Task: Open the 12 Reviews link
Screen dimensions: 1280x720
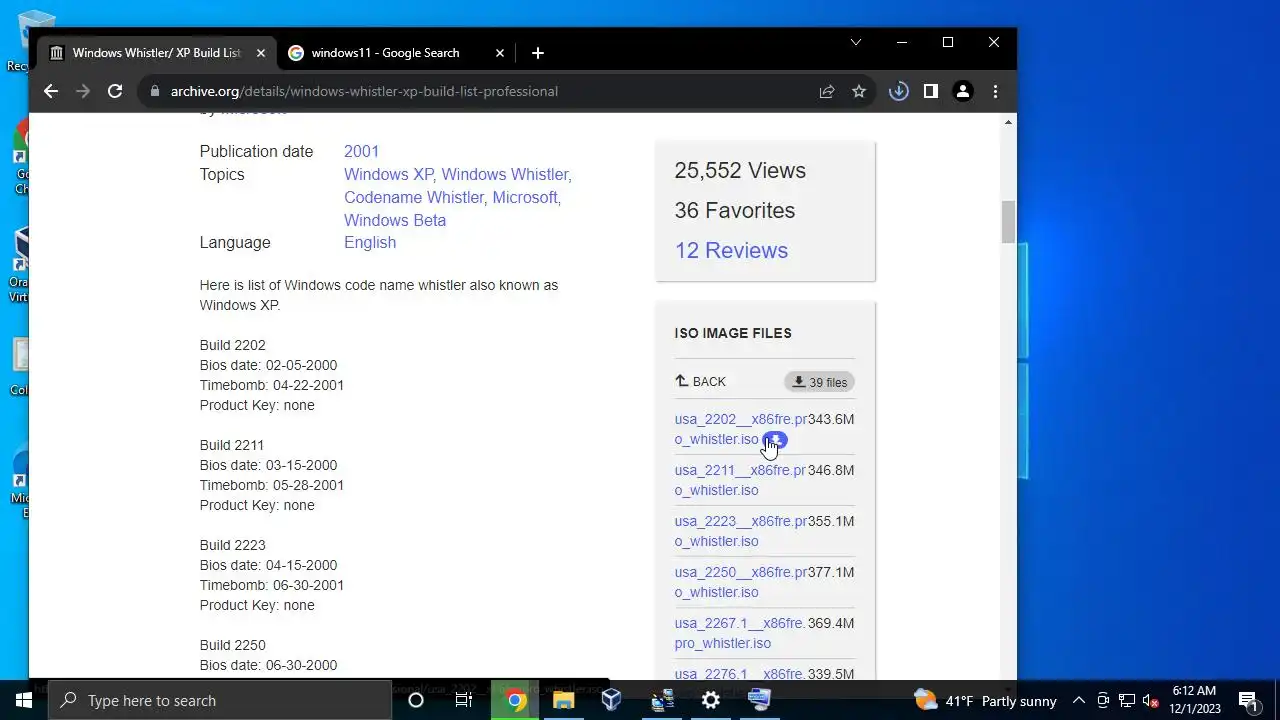Action: [x=731, y=250]
